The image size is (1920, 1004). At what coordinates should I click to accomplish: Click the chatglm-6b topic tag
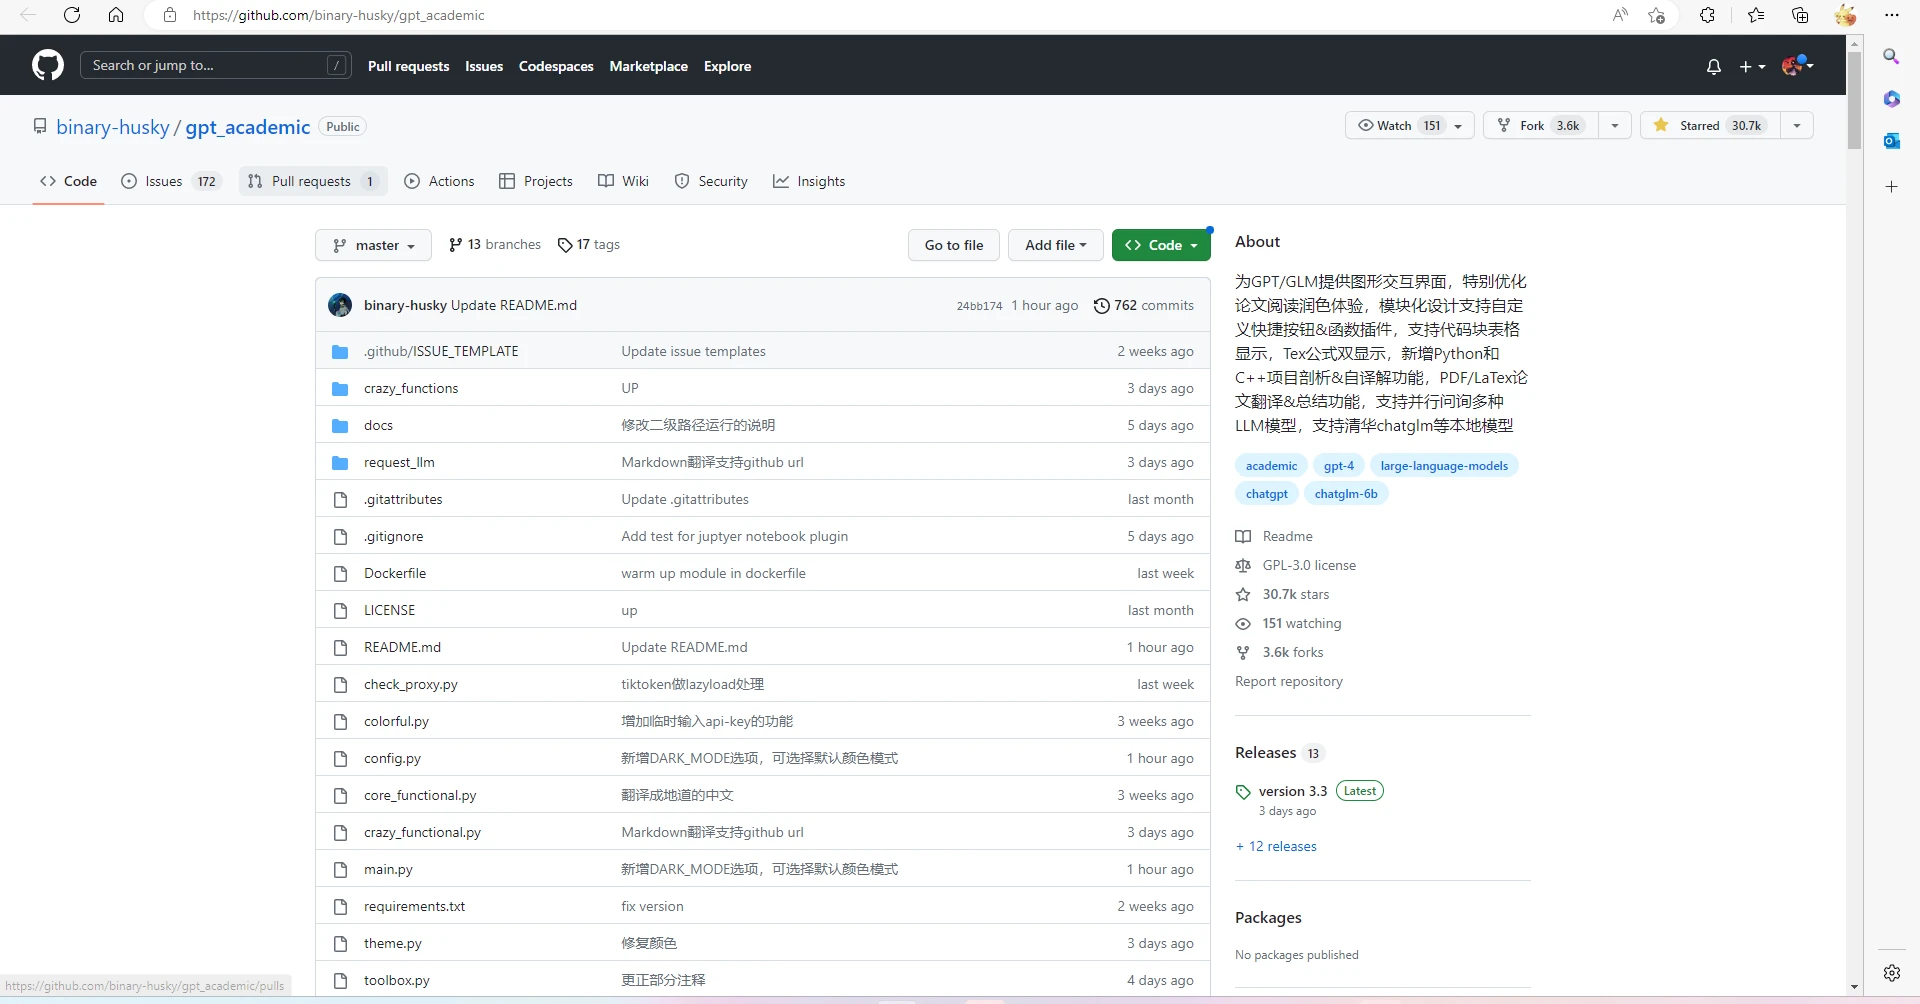click(x=1346, y=494)
